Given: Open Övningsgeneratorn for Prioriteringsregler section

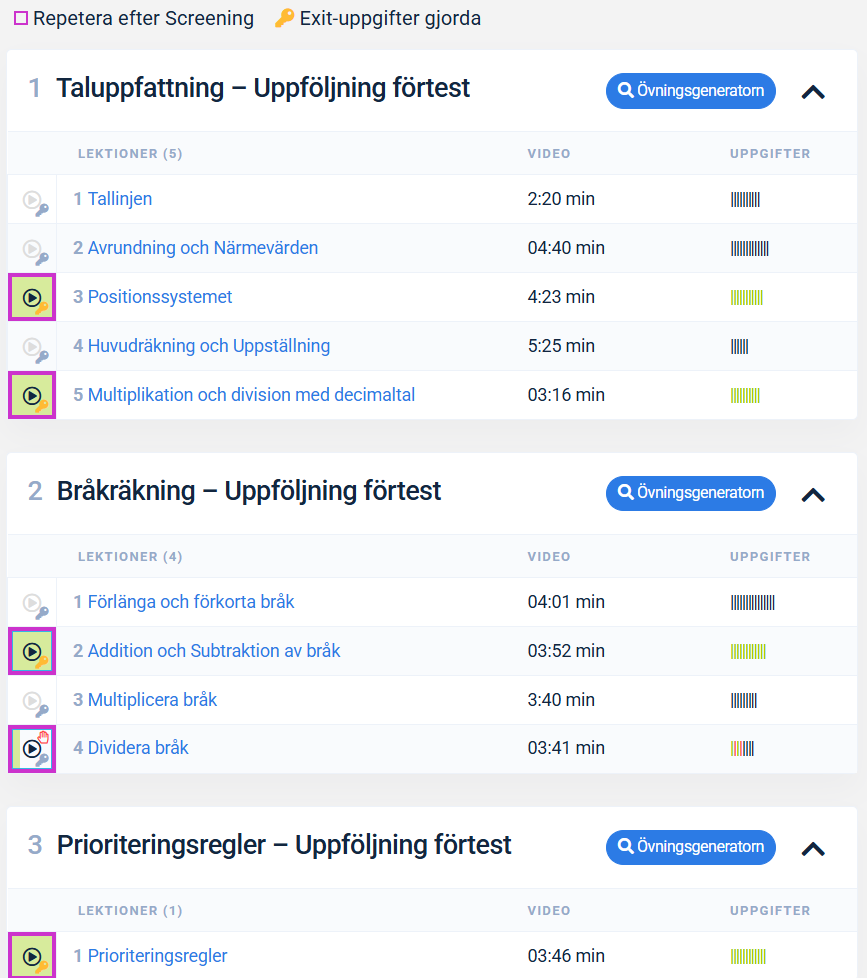Looking at the screenshot, I should [690, 847].
